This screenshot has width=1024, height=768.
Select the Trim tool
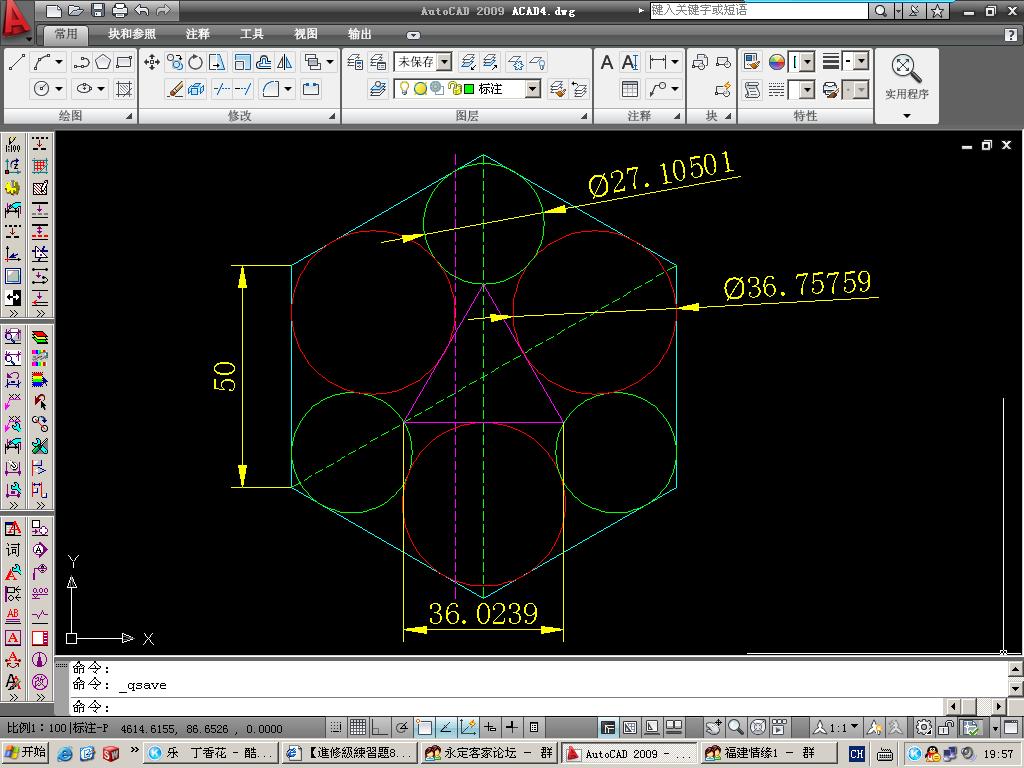[221, 89]
